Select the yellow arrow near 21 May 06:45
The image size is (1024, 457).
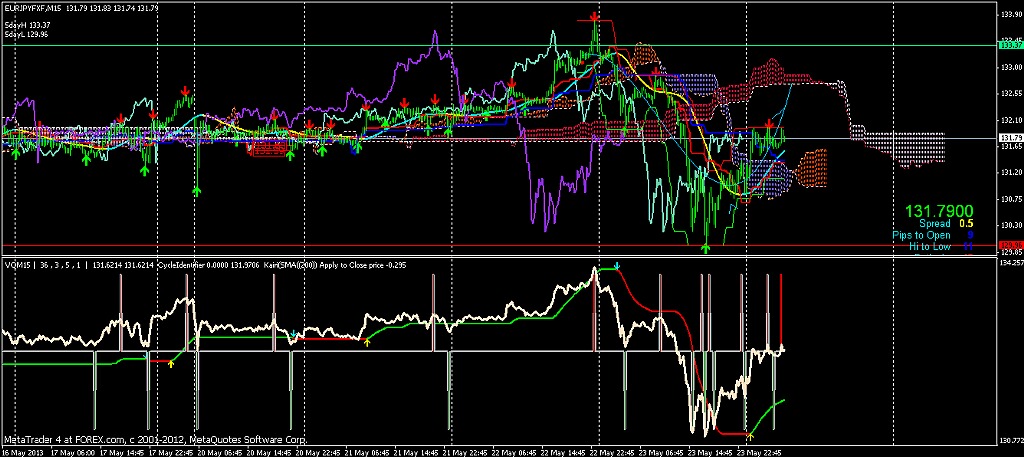click(x=367, y=342)
